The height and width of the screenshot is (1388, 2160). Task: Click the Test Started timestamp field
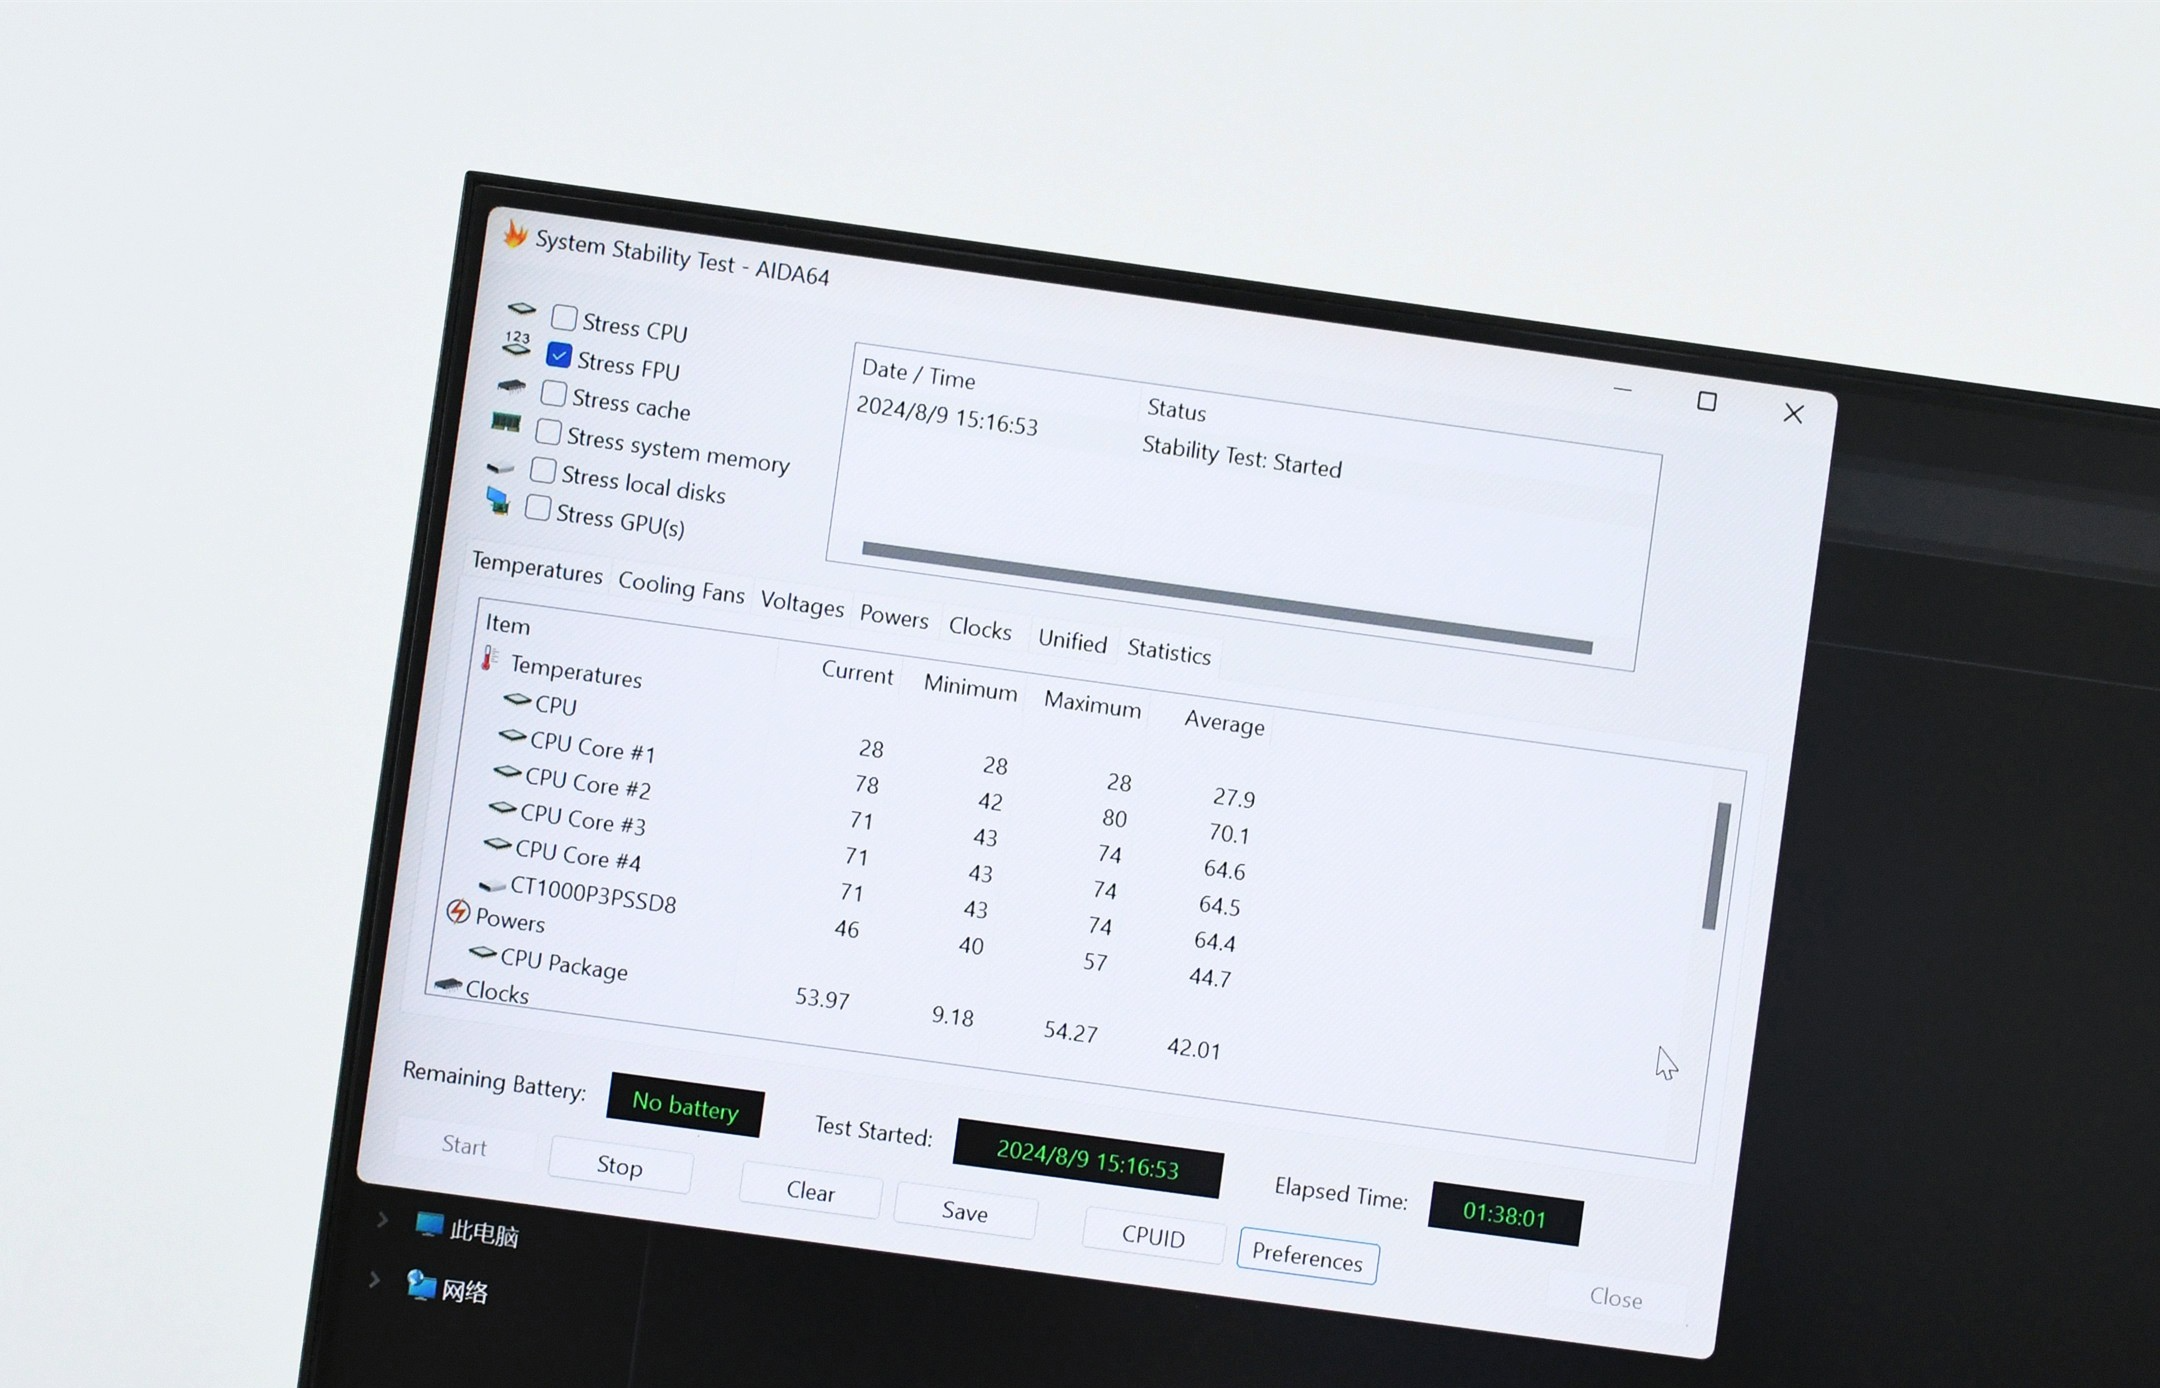pos(1088,1158)
